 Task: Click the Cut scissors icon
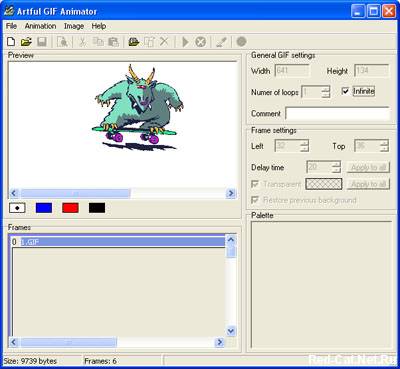point(82,42)
